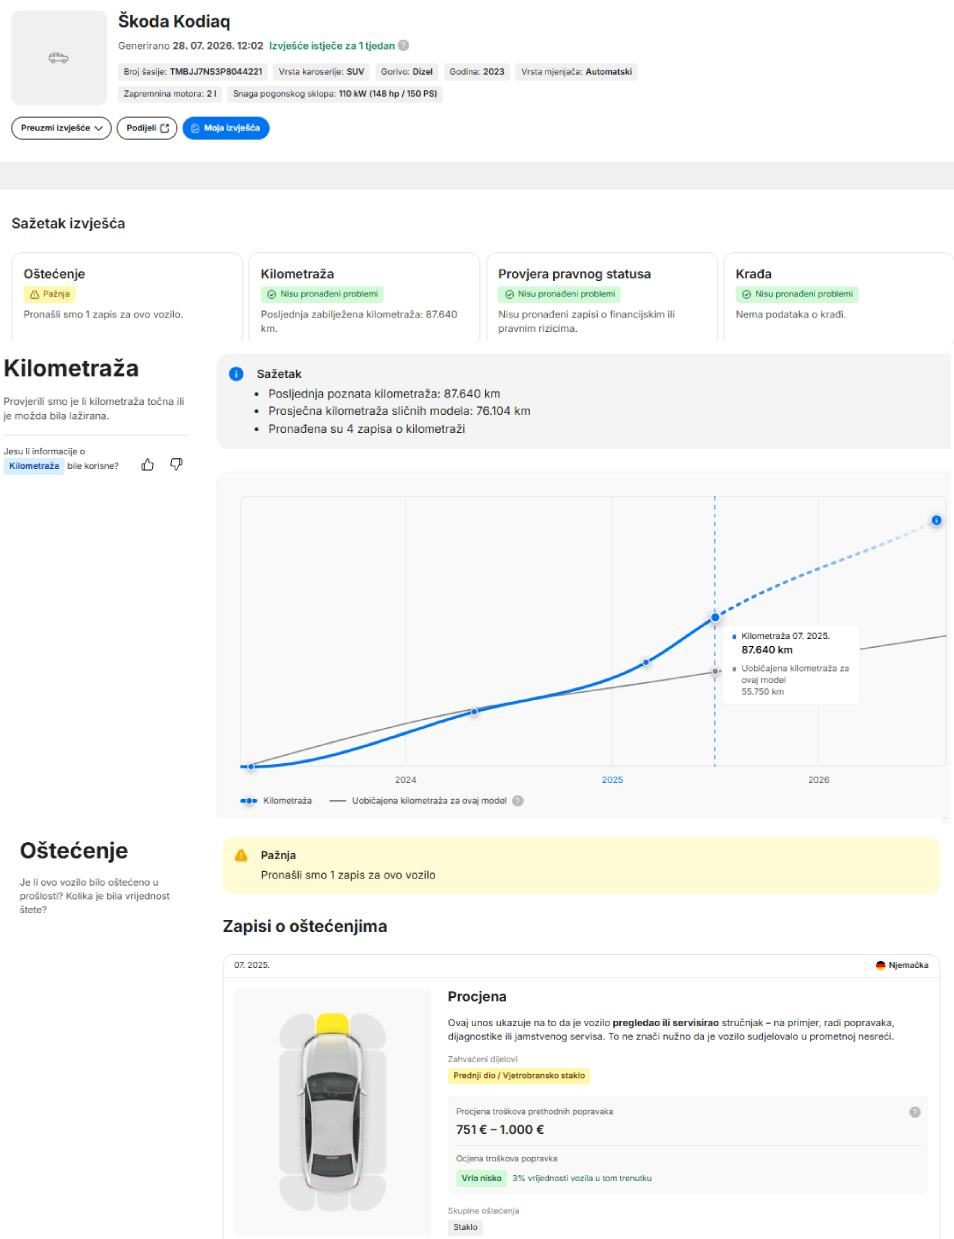Click the Zapisi o oštećenjima heading

[305, 926]
